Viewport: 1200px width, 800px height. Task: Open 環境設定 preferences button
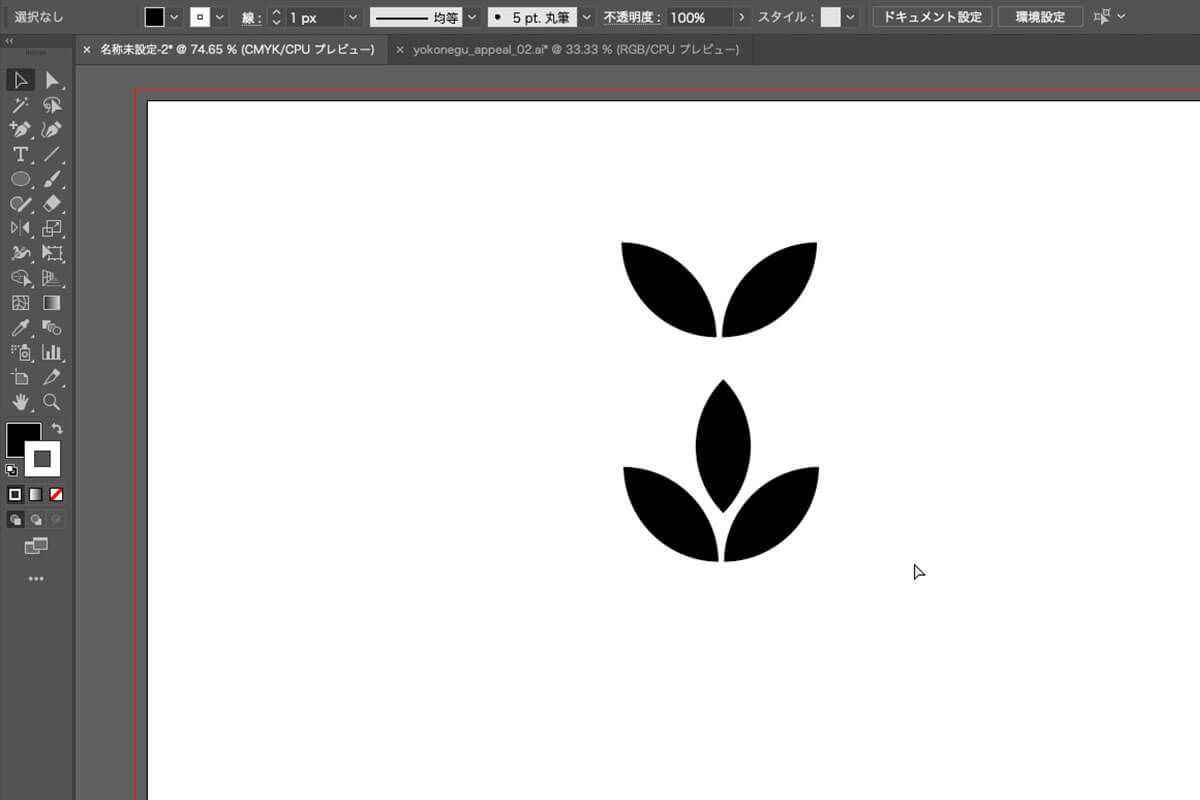[1040, 17]
